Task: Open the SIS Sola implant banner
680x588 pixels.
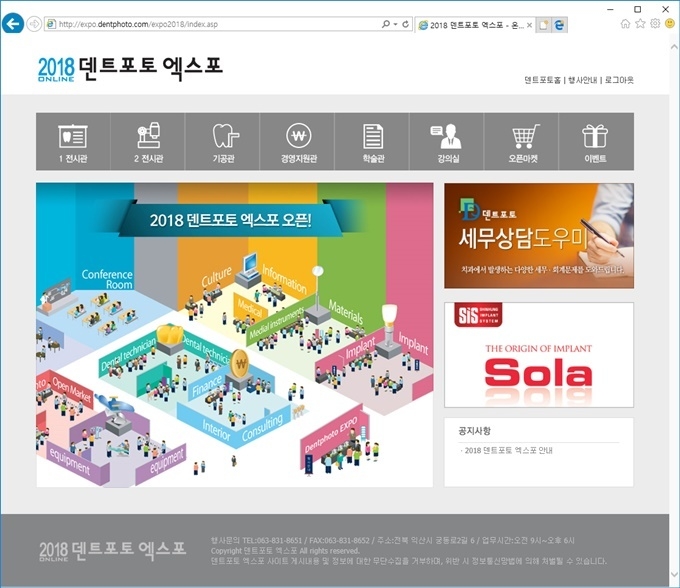Action: coord(539,355)
